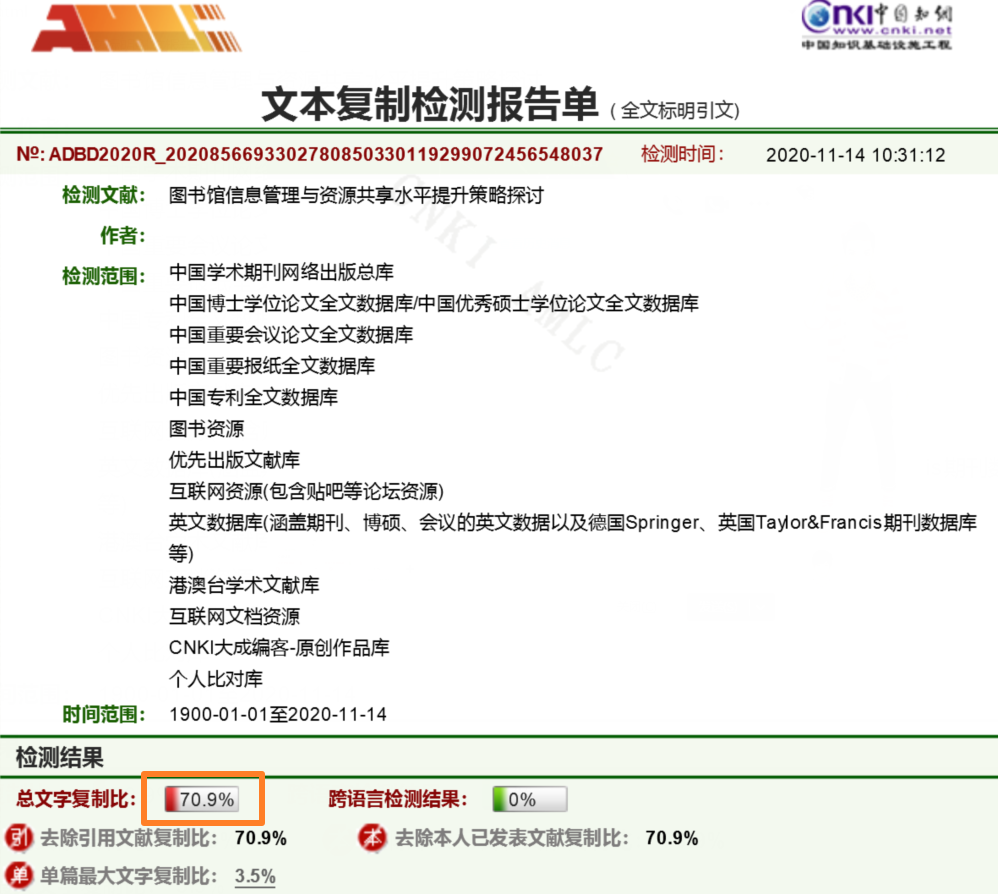998x894 pixels.
Task: Select the report title 文本复制检测报告单
Action: 430,104
